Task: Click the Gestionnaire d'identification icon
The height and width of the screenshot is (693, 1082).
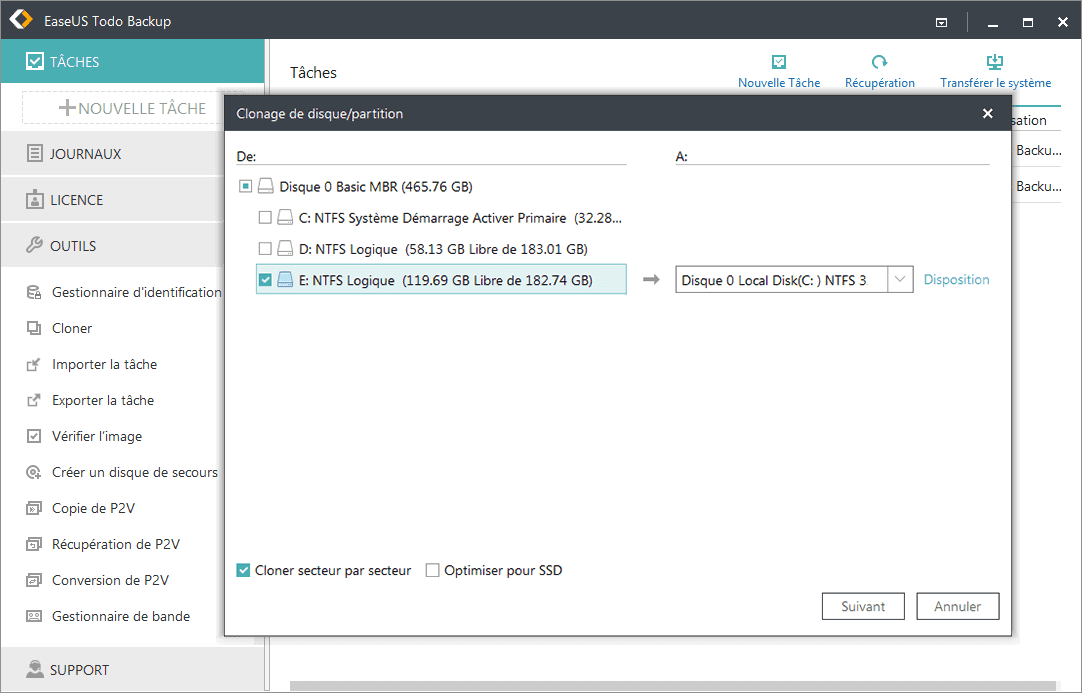Action: [34, 293]
